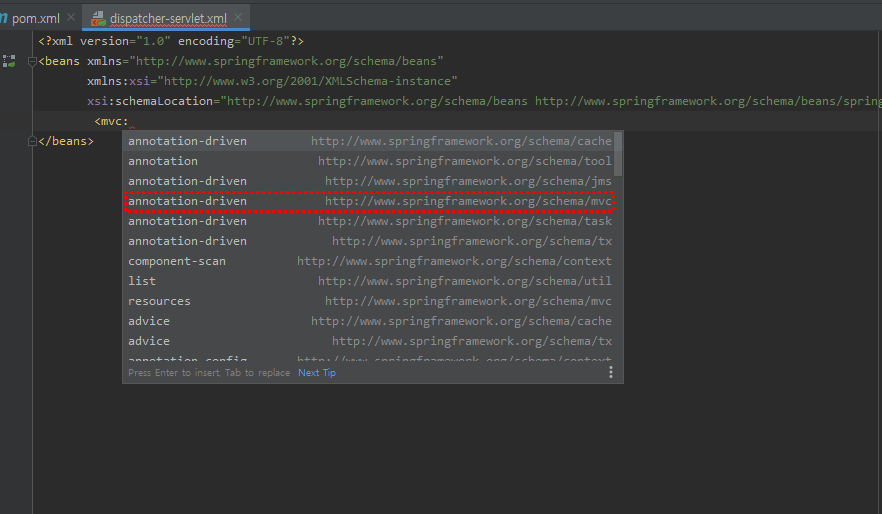This screenshot has height=514, width=882.
Task: Choose annotation-driven from schema/cache
Action: 370,141
